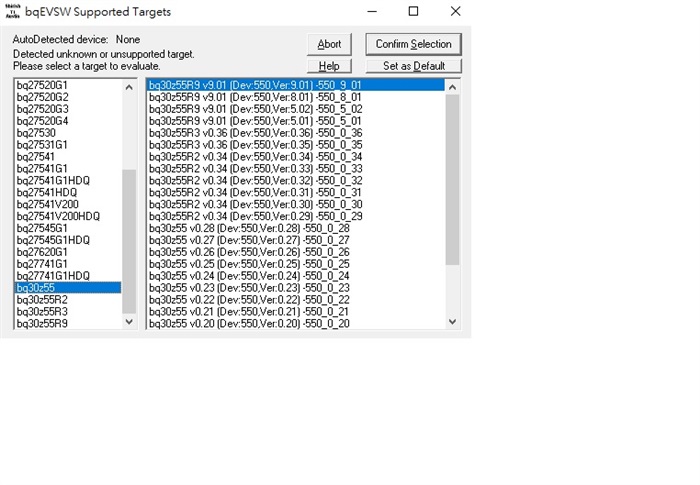Screen dimensions: 700x485
Task: Select the bq27541G1 device entry
Action: pyautogui.click(x=68, y=168)
